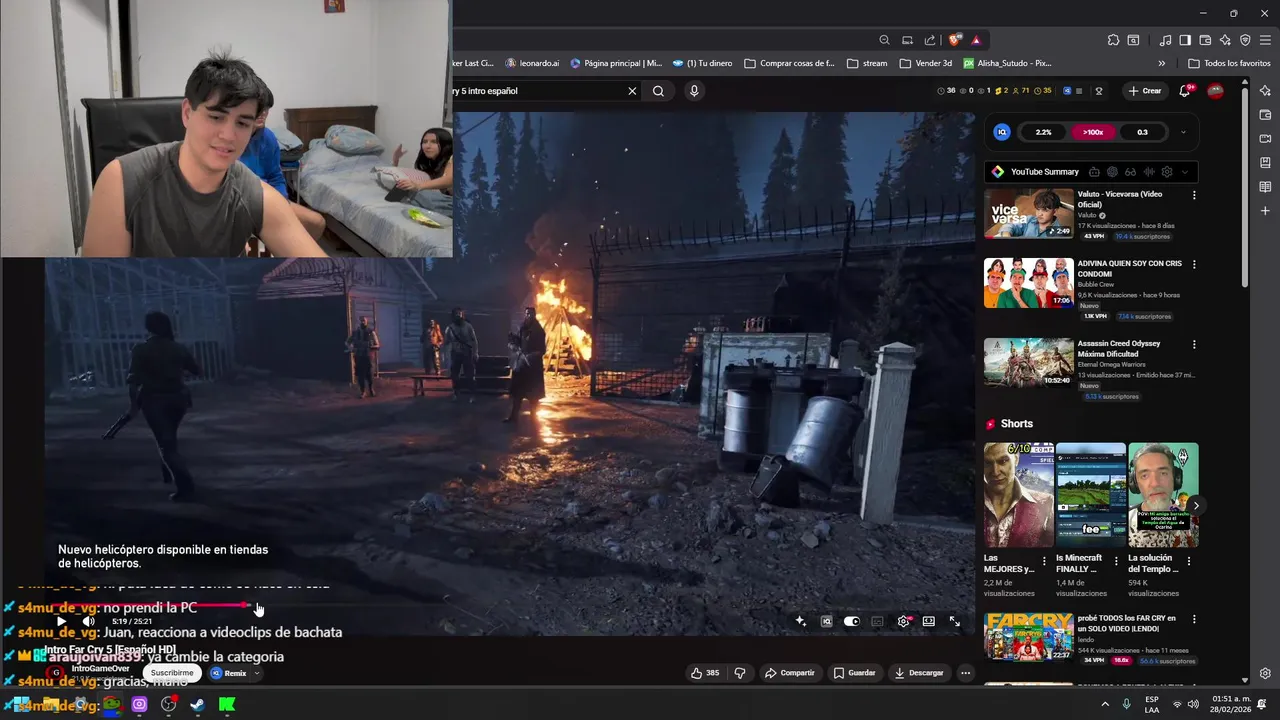Toggle the autoplay switch
This screenshot has height=720, width=1280.
[x=851, y=621]
